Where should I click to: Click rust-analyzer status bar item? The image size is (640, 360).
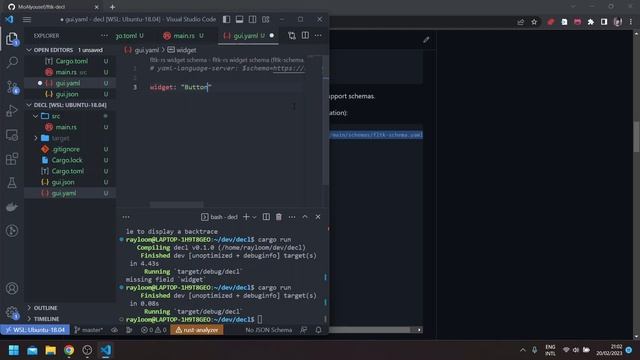[x=197, y=330]
